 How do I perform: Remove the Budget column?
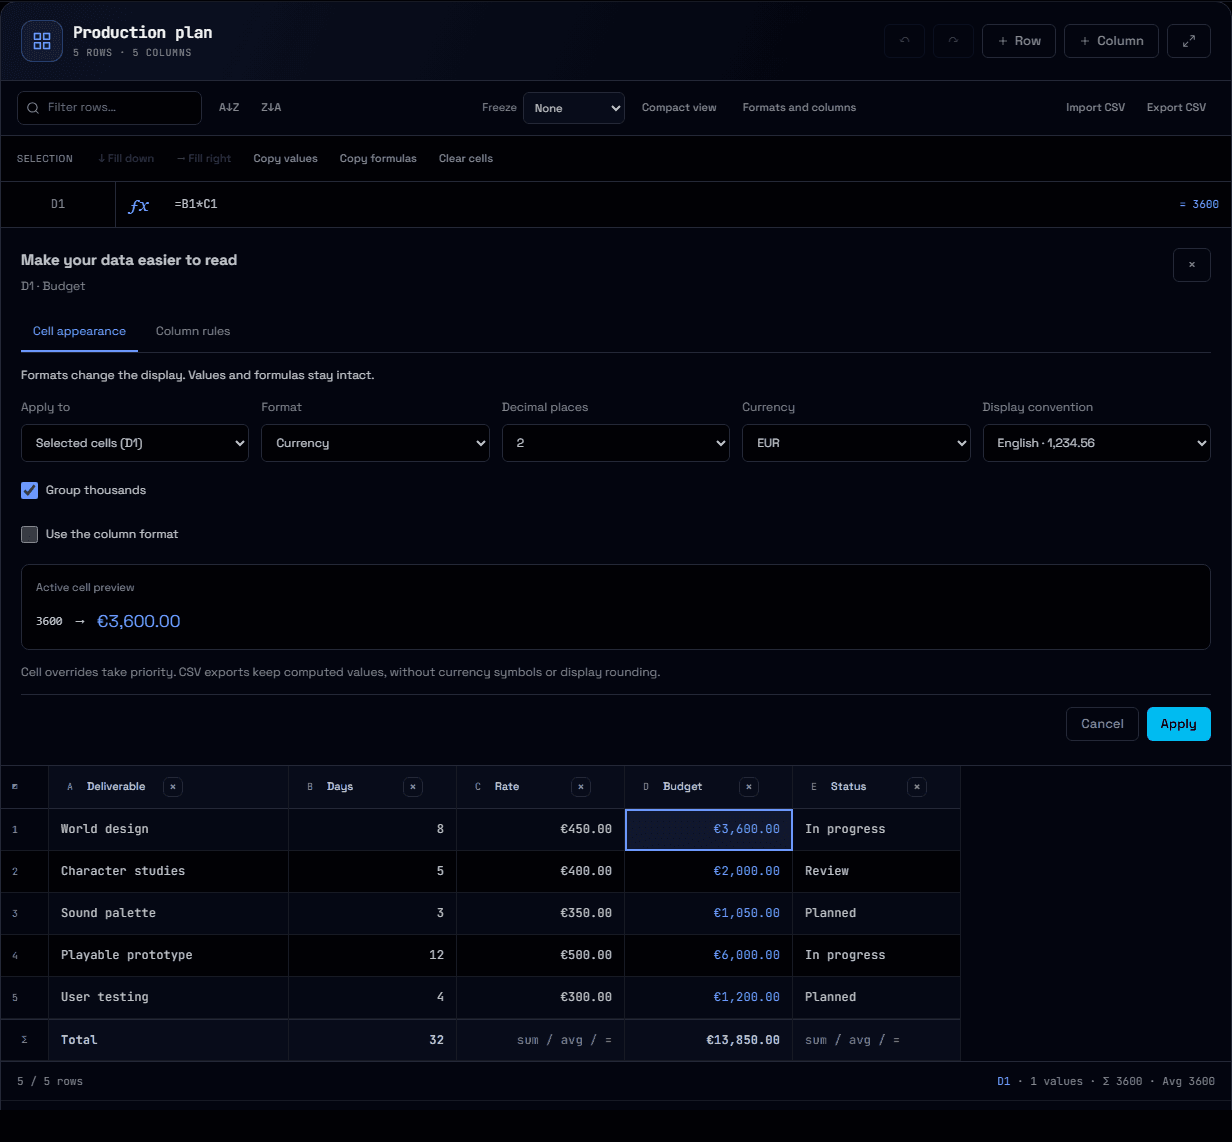point(749,787)
